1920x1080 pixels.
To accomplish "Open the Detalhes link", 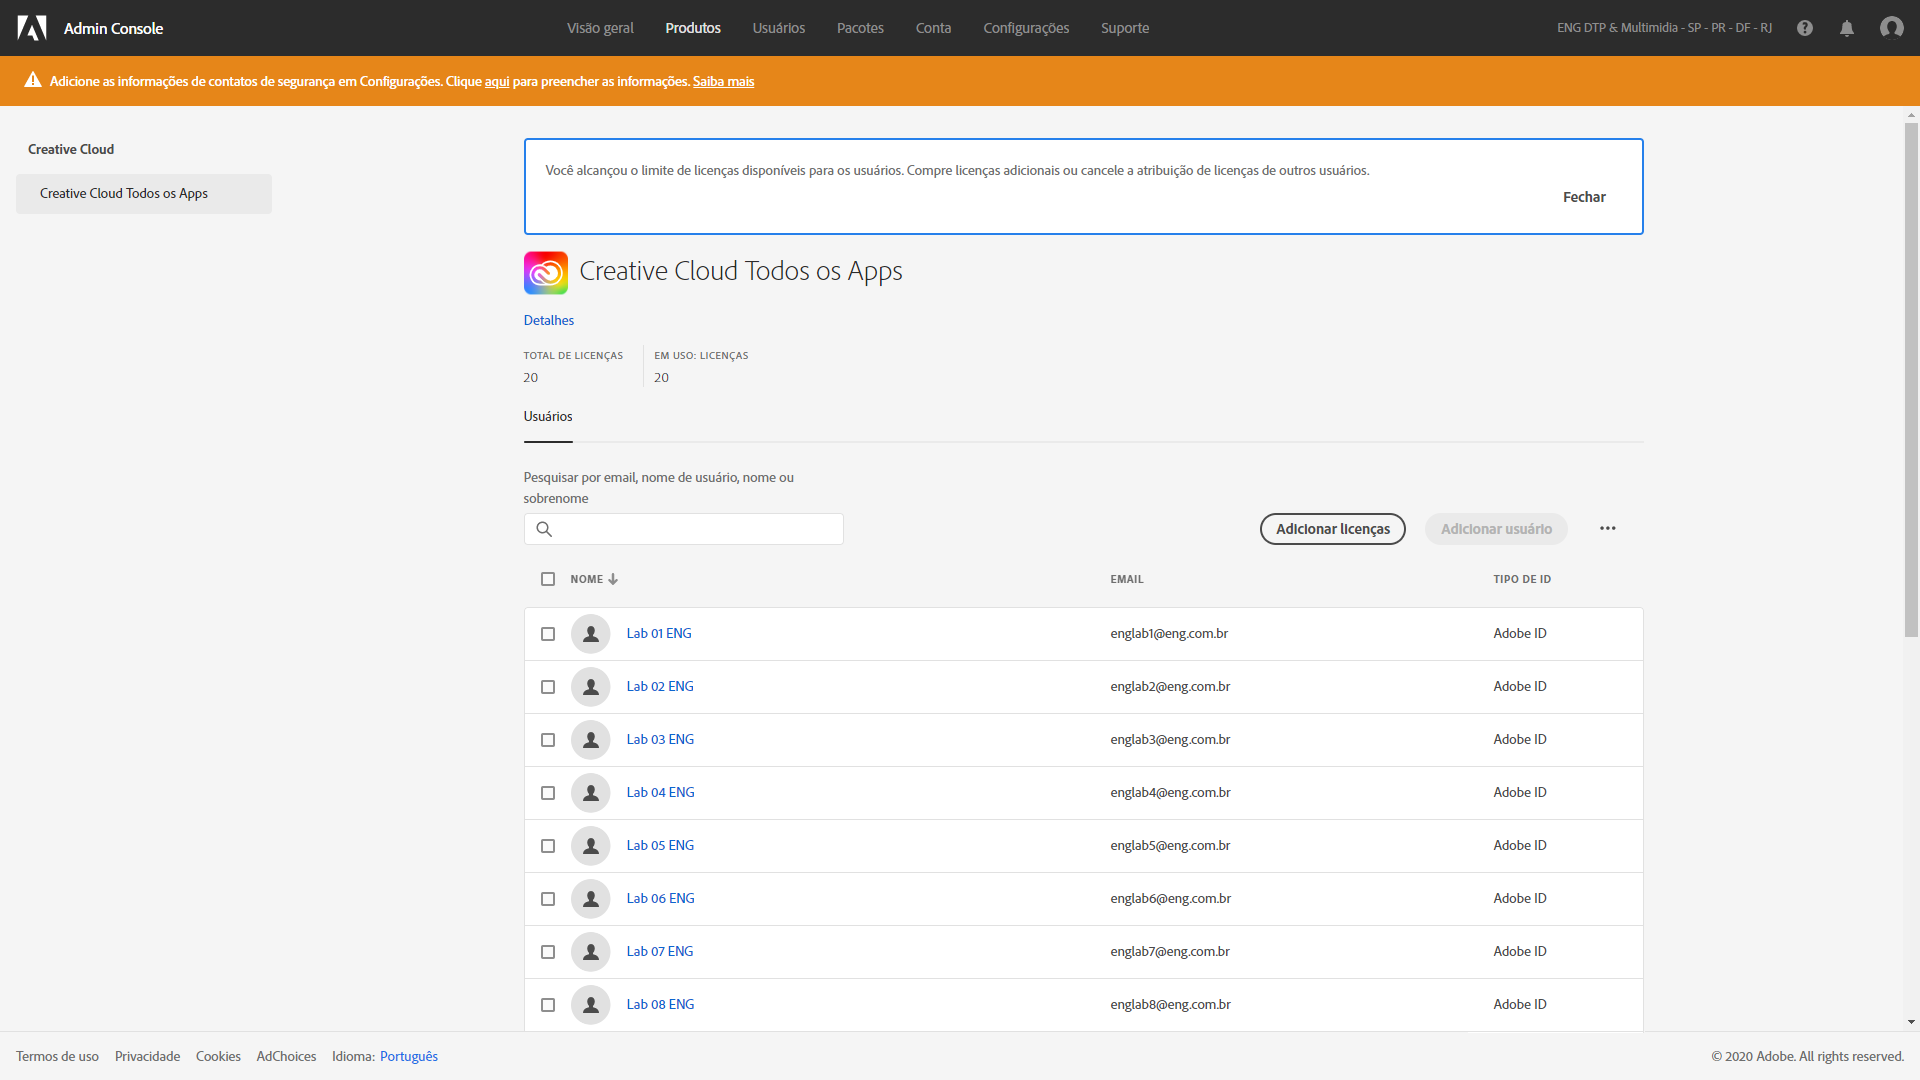I will 549,320.
